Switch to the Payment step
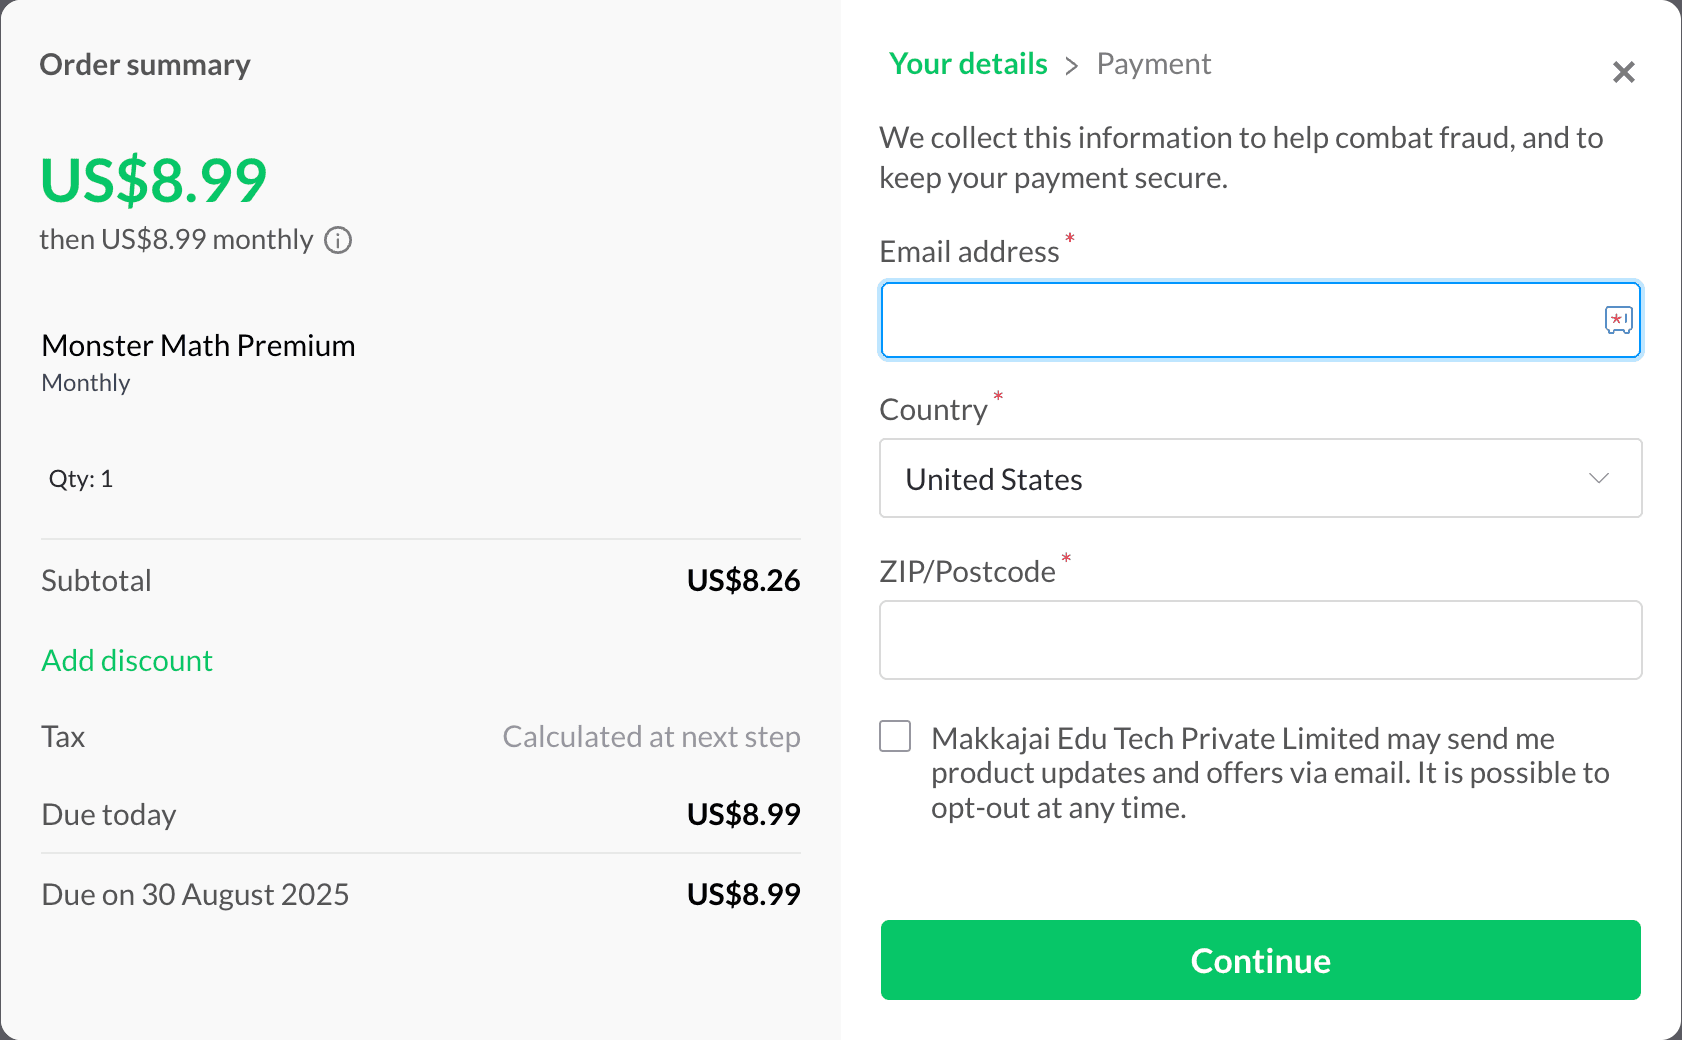 click(x=1154, y=63)
